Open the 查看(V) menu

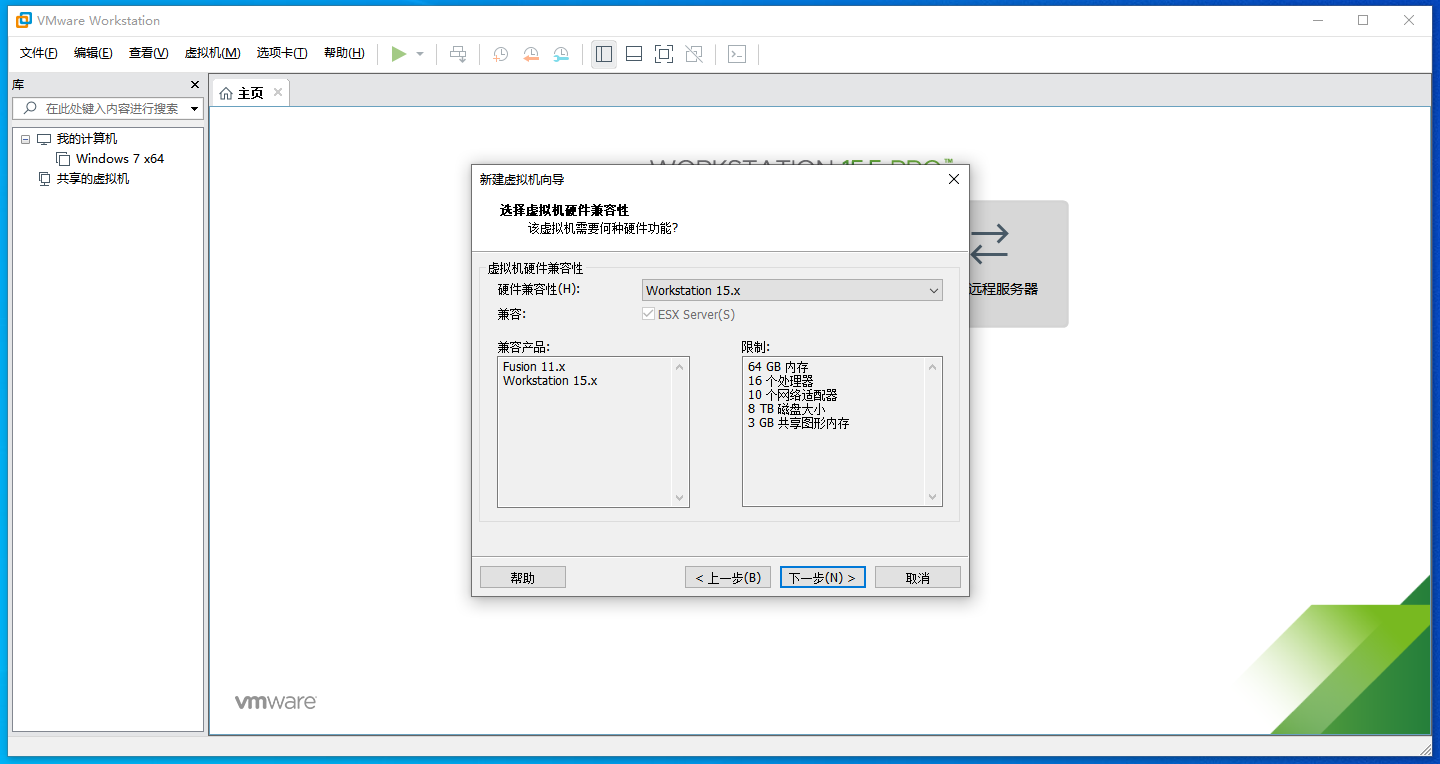[148, 53]
